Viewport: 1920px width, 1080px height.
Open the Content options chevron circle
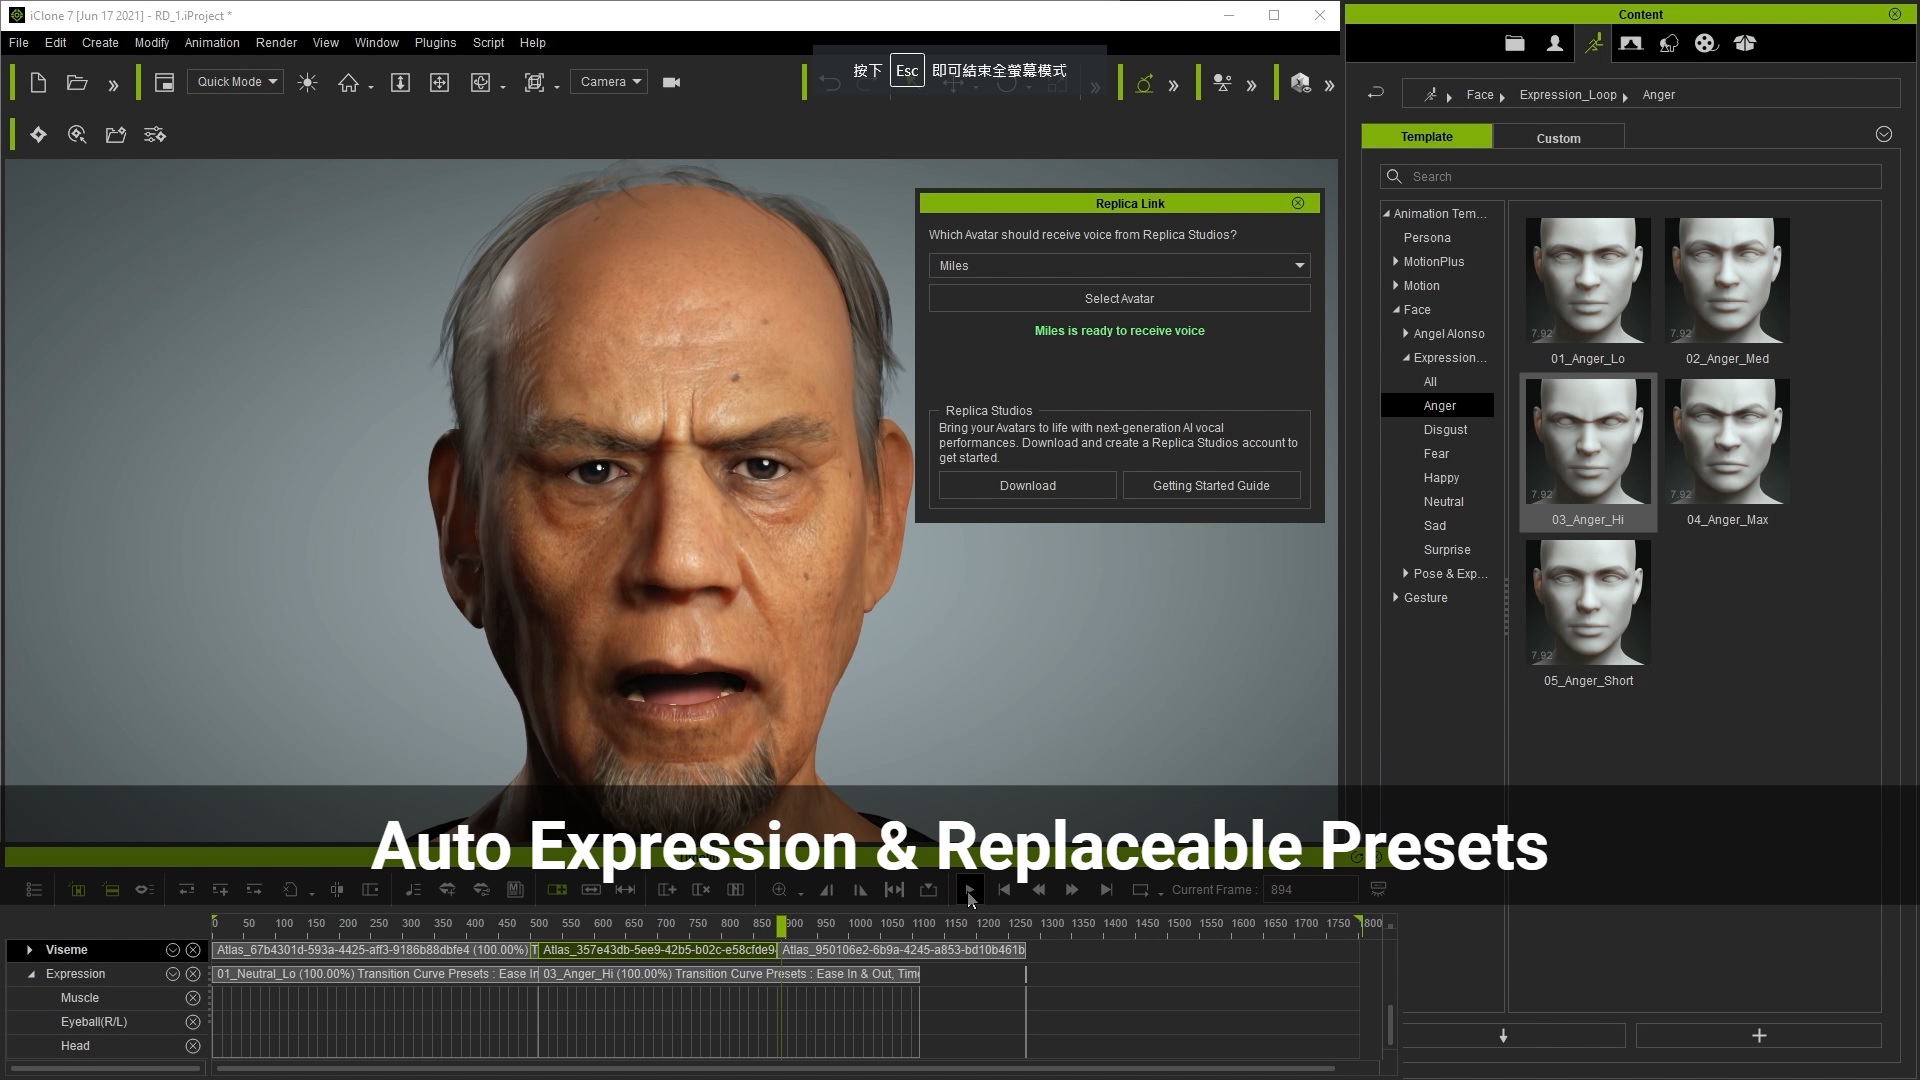pos(1884,134)
